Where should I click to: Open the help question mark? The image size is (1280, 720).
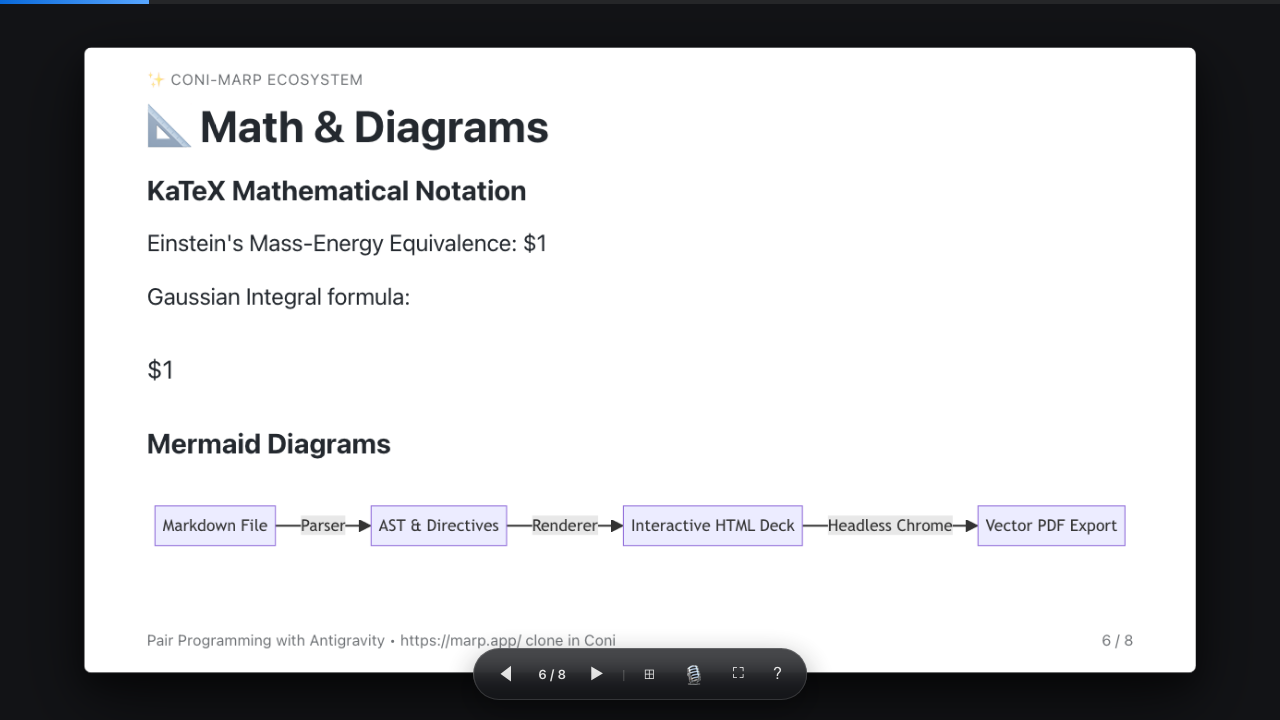pyautogui.click(x=777, y=673)
